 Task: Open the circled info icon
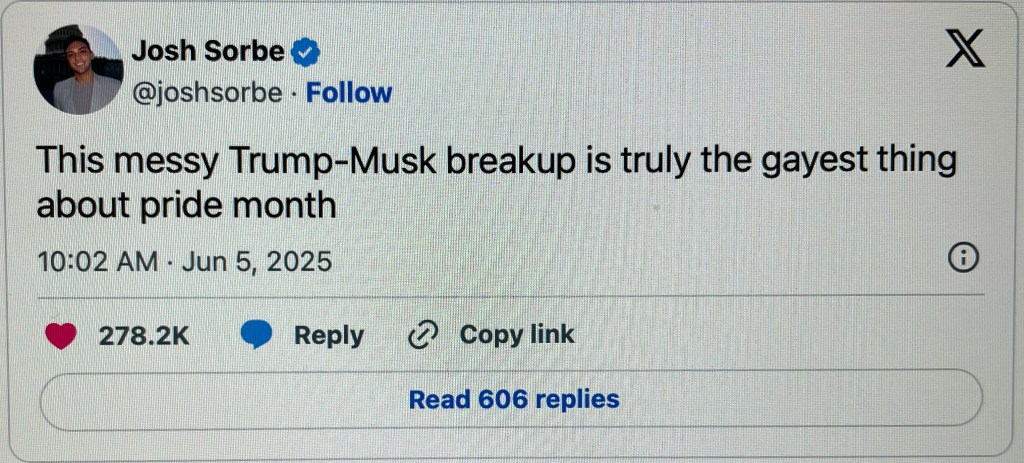coord(961,258)
